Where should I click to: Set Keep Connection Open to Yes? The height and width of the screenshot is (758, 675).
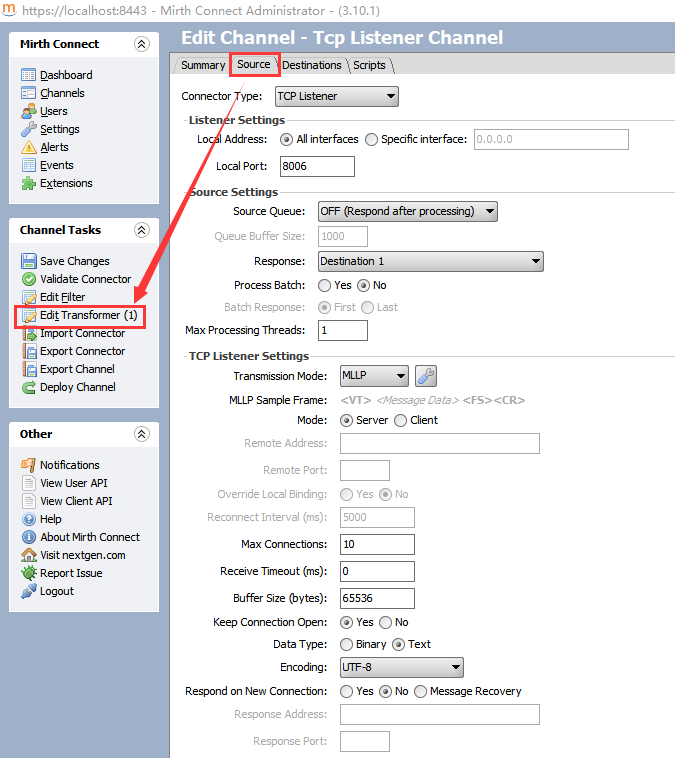[x=346, y=623]
